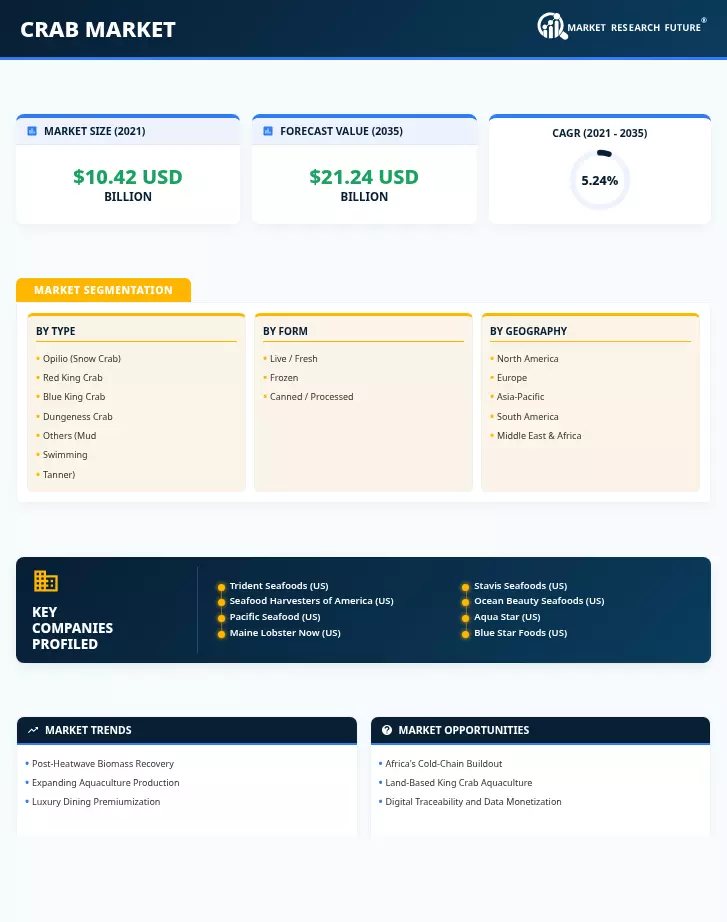Click the CAGR (2021 - 2035) heading
The image size is (727, 922).
599,133
